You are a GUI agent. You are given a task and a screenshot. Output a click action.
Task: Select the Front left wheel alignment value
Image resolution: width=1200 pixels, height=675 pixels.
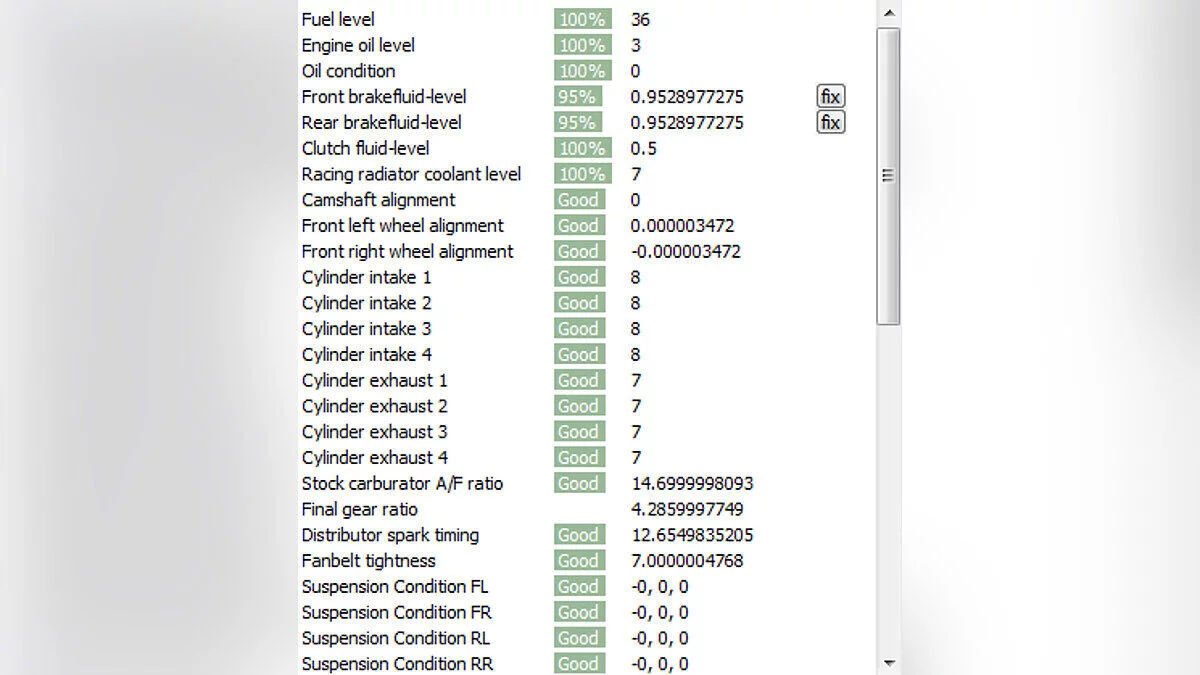[682, 226]
